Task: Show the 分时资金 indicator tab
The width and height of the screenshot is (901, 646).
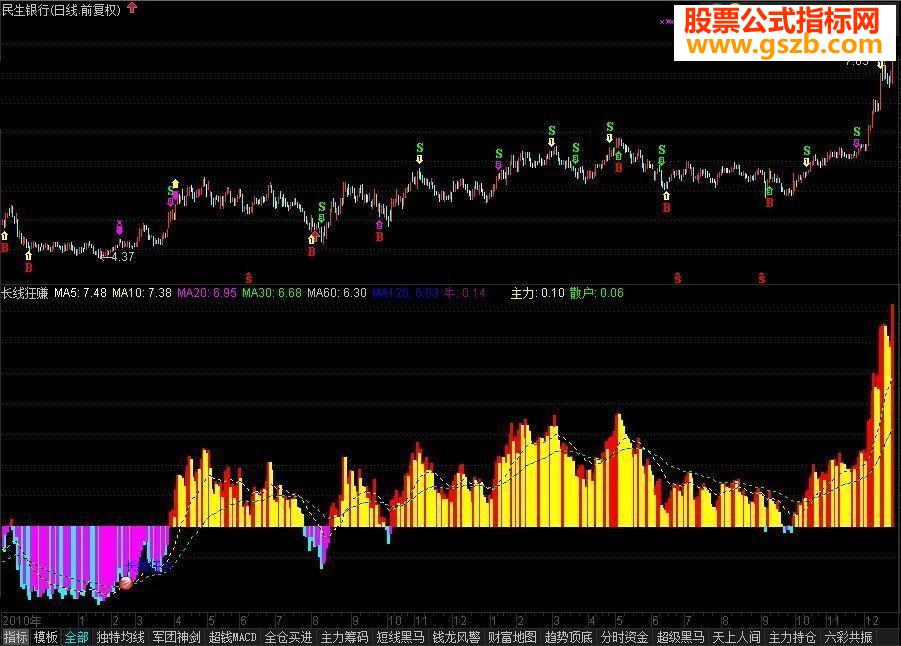Action: [625, 637]
